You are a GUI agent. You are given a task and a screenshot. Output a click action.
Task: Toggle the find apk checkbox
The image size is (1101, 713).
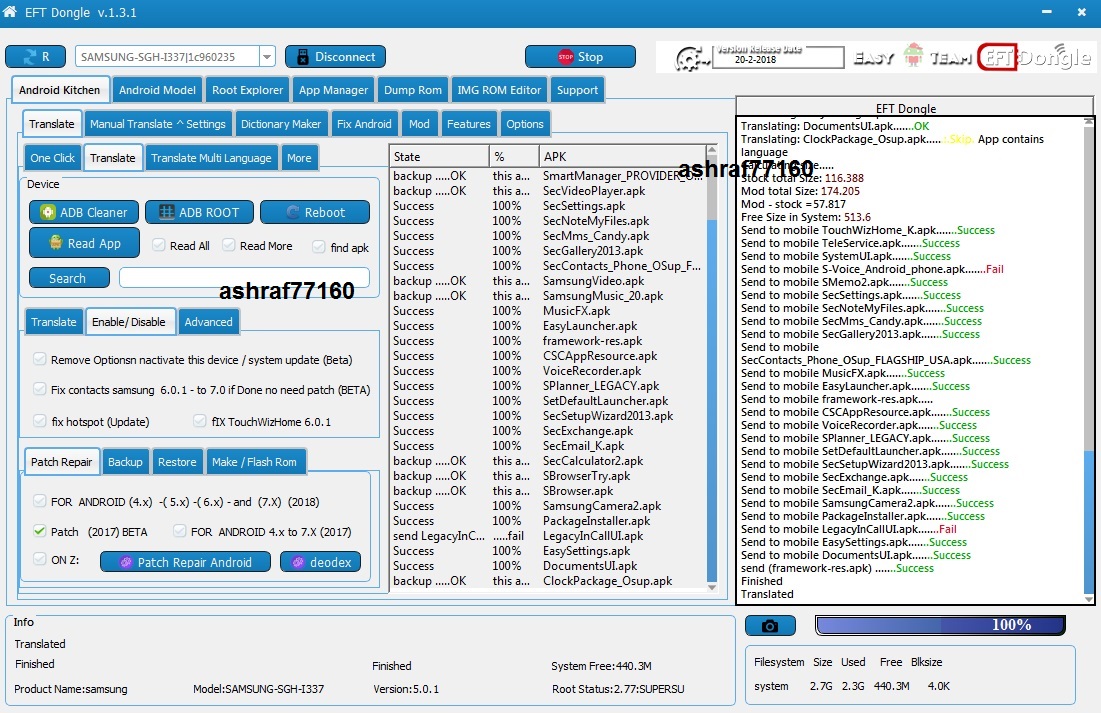(319, 247)
